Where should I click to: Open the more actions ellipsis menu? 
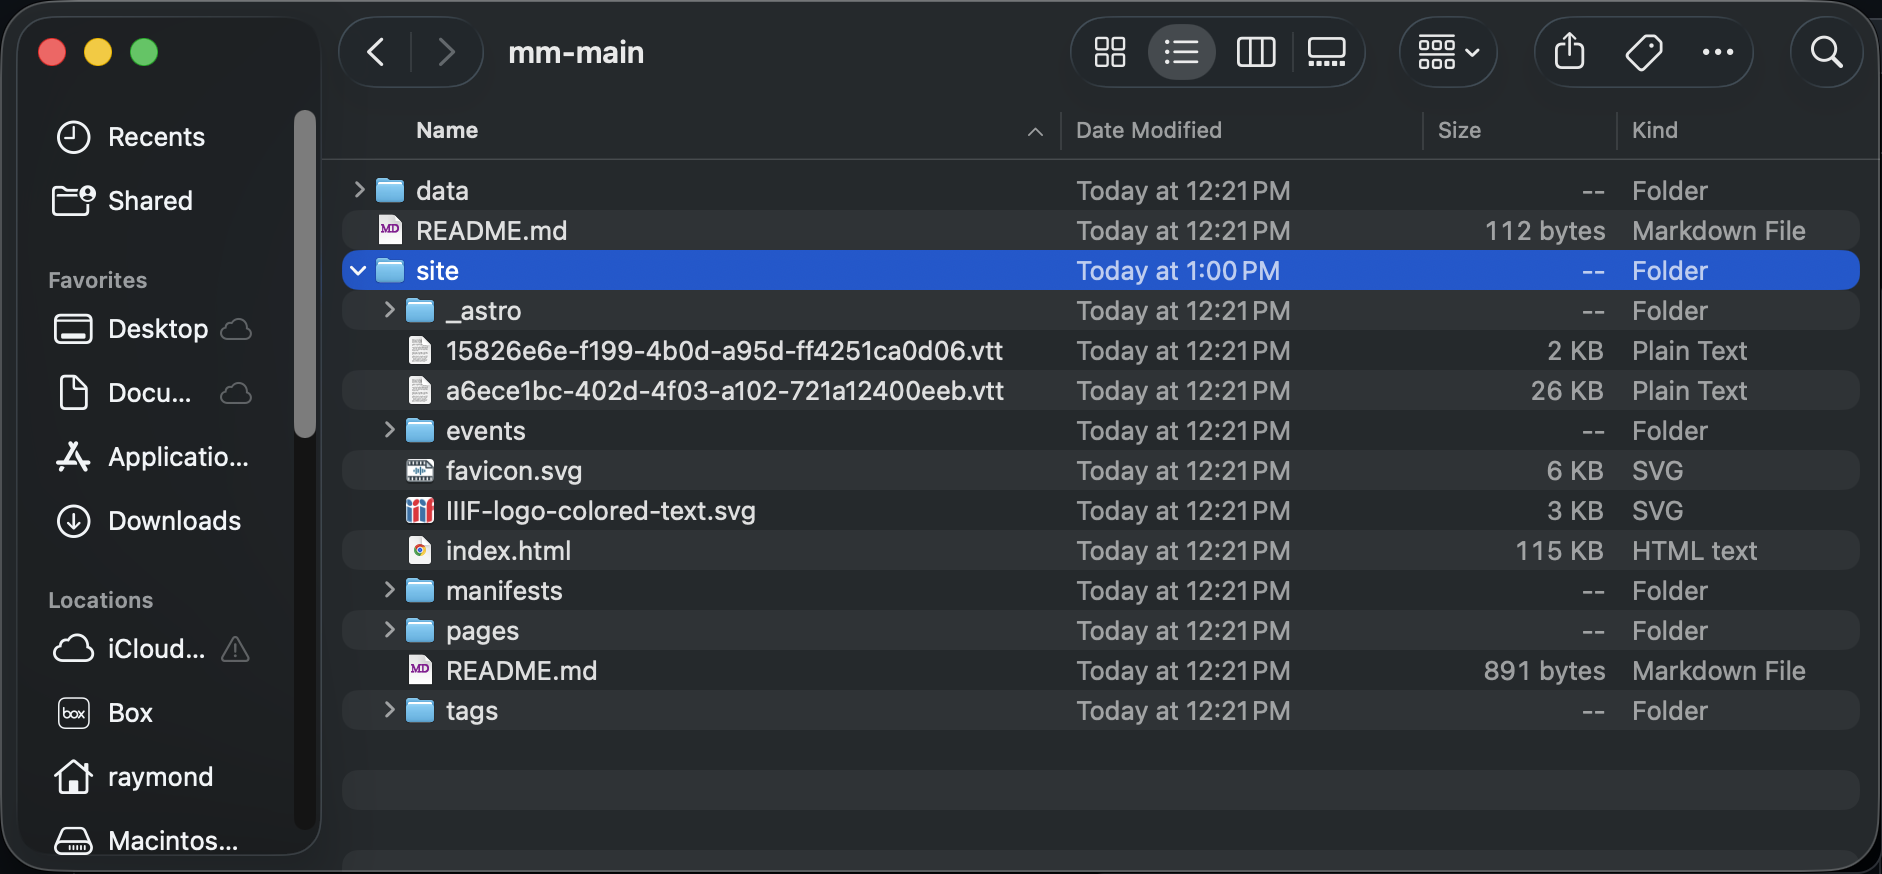[1717, 52]
